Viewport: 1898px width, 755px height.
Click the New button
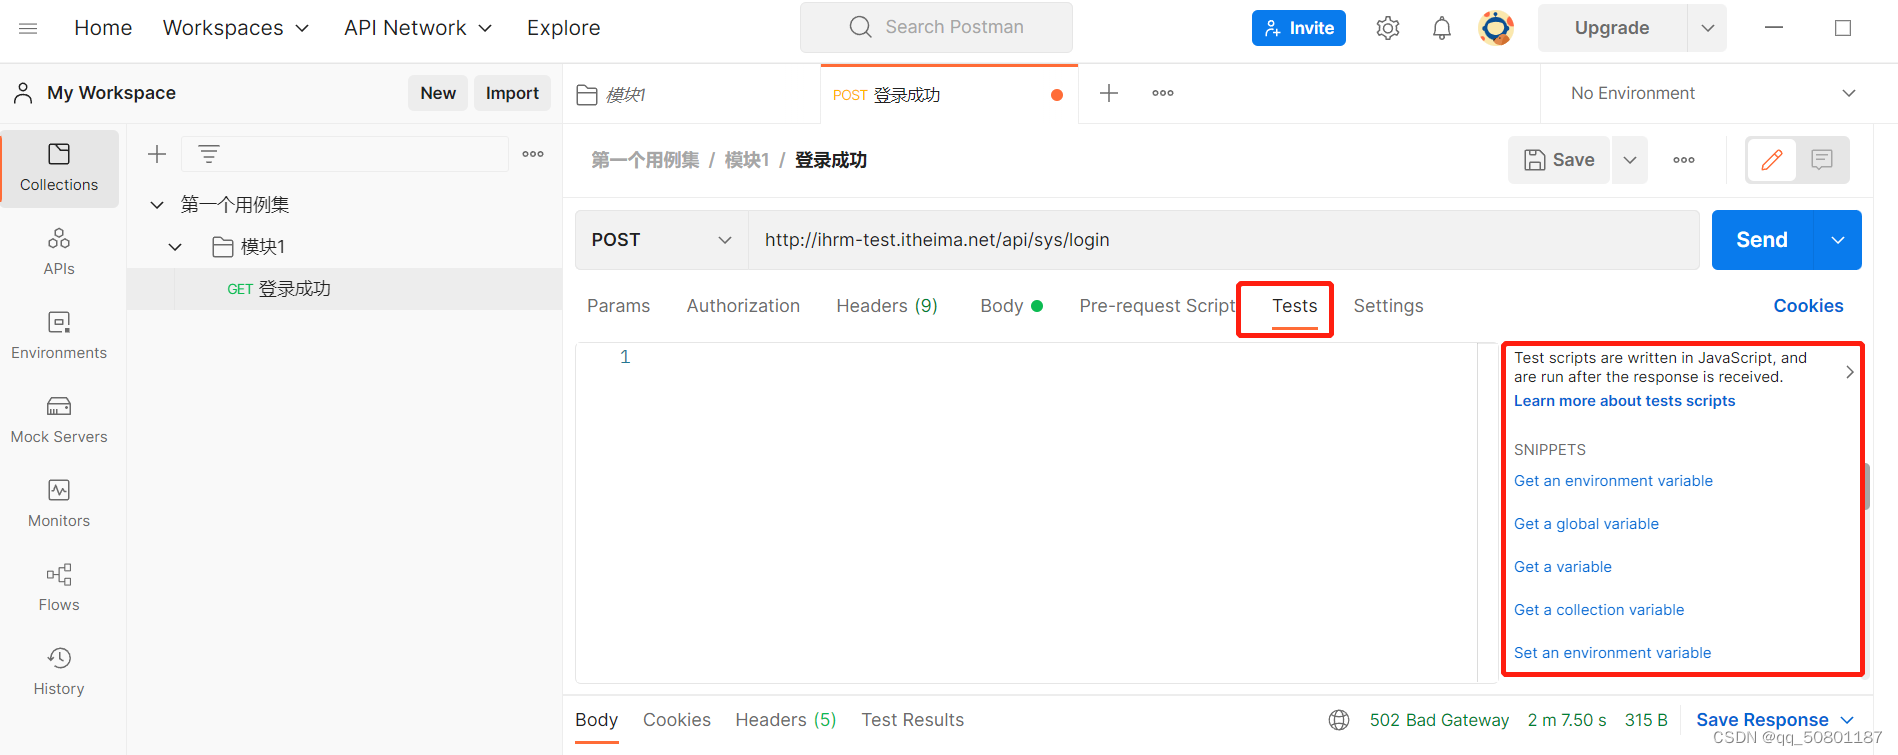click(x=438, y=93)
